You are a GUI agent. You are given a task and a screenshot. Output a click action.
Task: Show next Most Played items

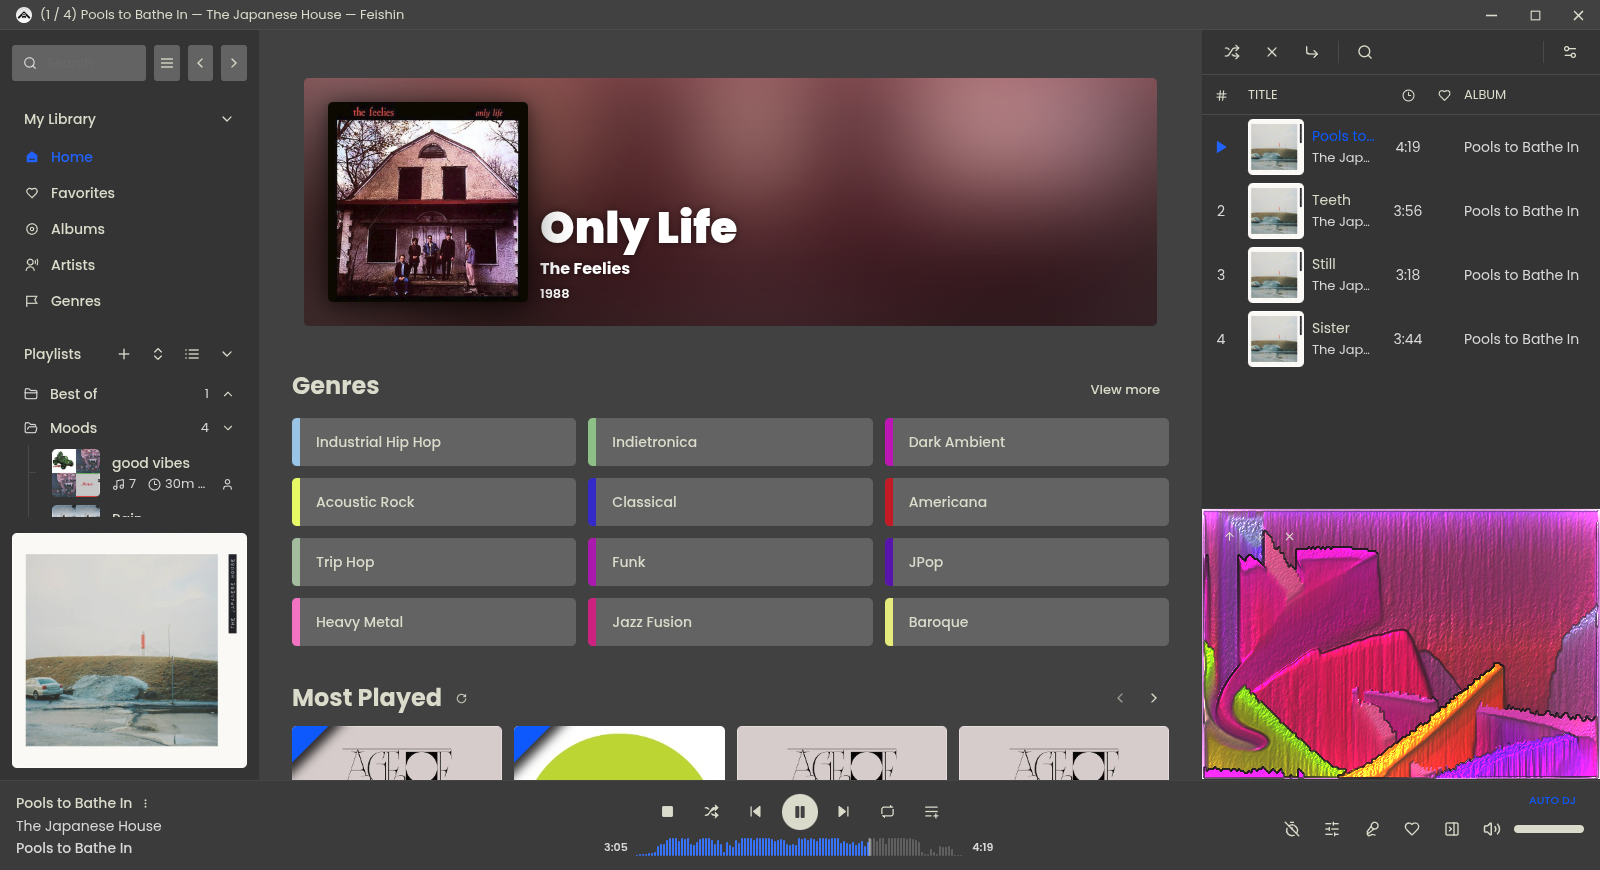pyautogui.click(x=1154, y=698)
